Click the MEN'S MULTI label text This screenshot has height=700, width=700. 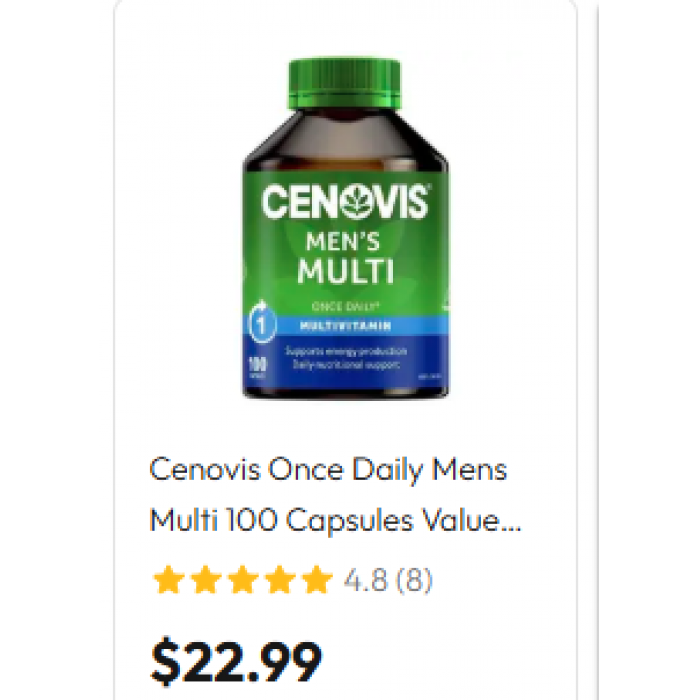coord(346,258)
